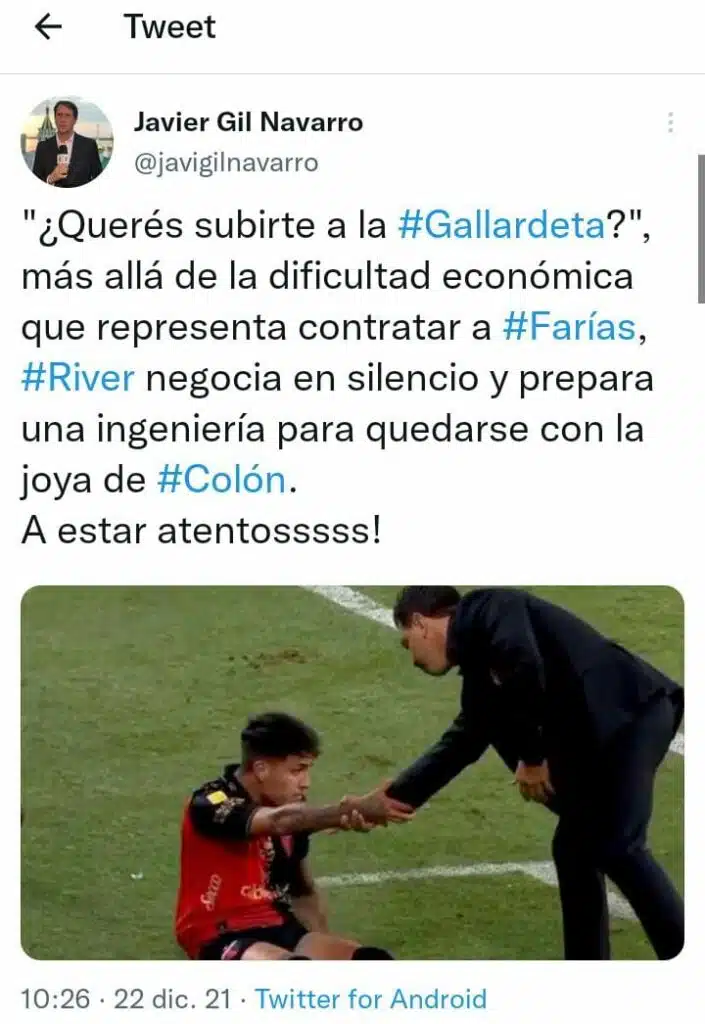
Task: Tap the back arrow icon
Action: (48, 27)
